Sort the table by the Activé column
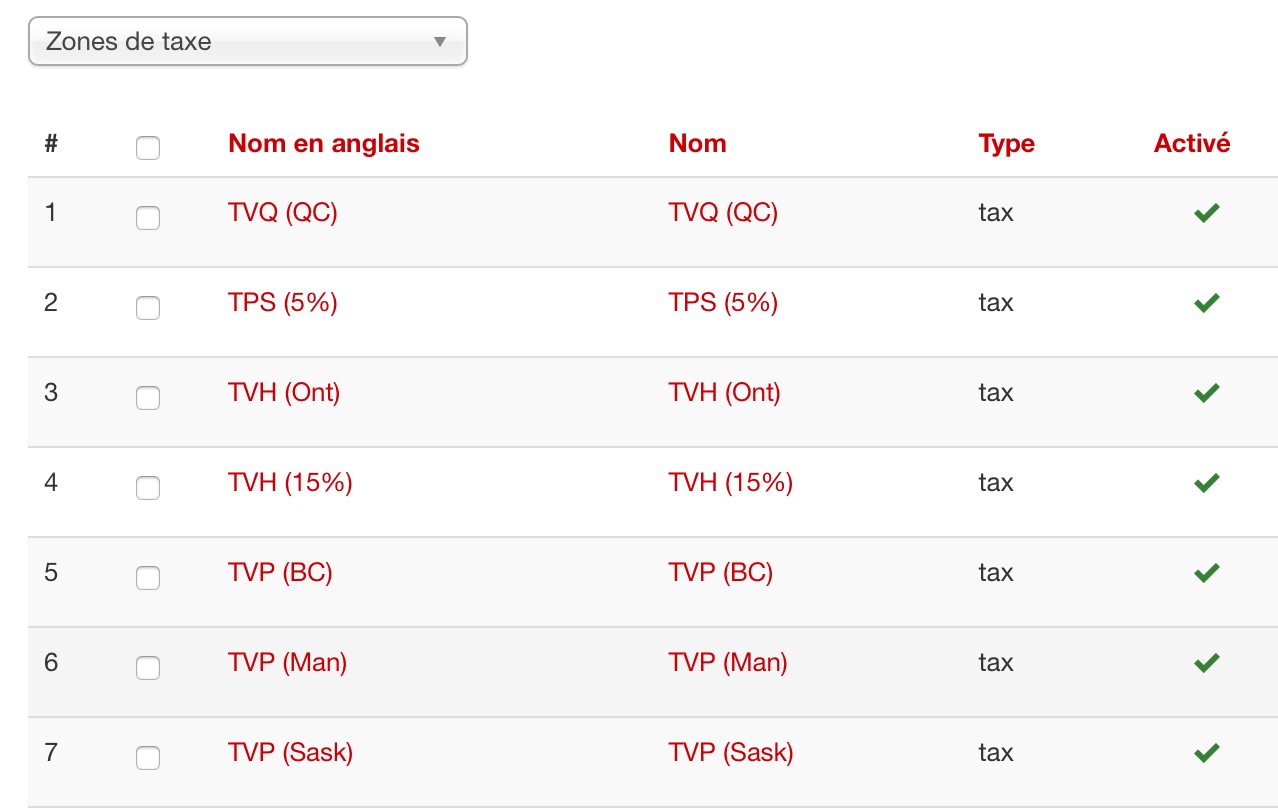Image resolution: width=1278 pixels, height=812 pixels. pos(1191,144)
